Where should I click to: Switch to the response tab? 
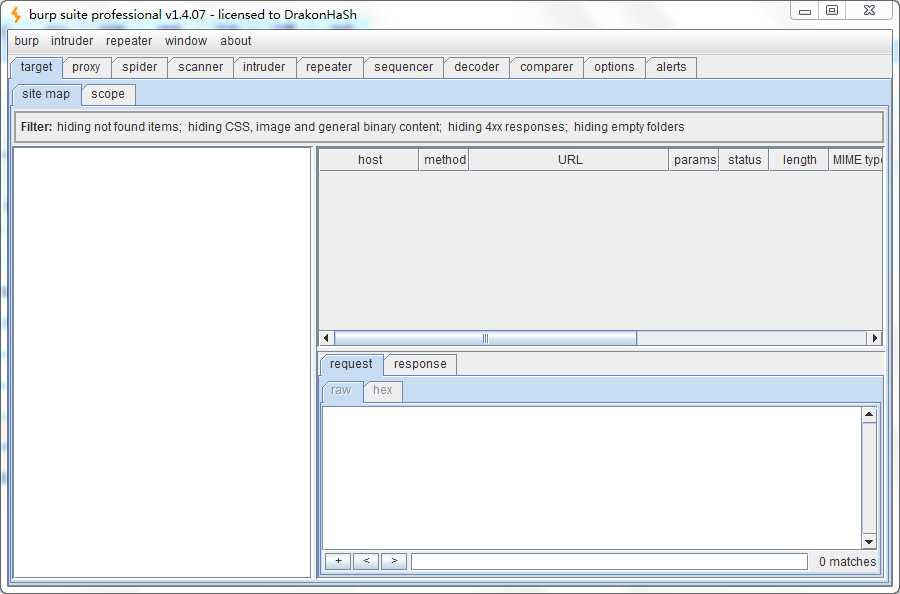[x=420, y=364]
